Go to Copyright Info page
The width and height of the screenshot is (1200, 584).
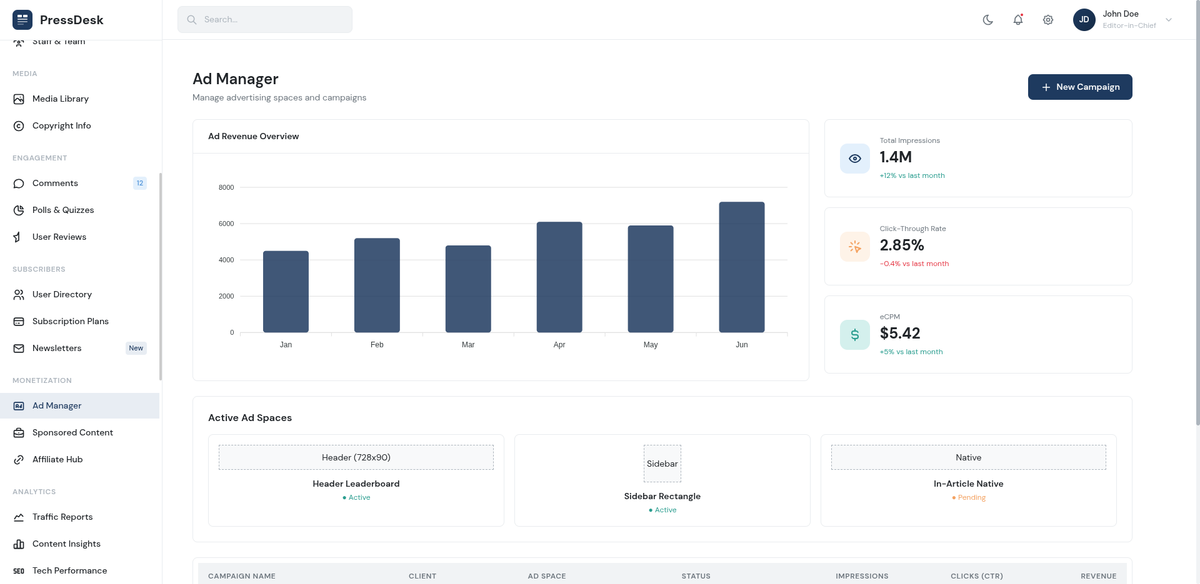click(x=61, y=126)
